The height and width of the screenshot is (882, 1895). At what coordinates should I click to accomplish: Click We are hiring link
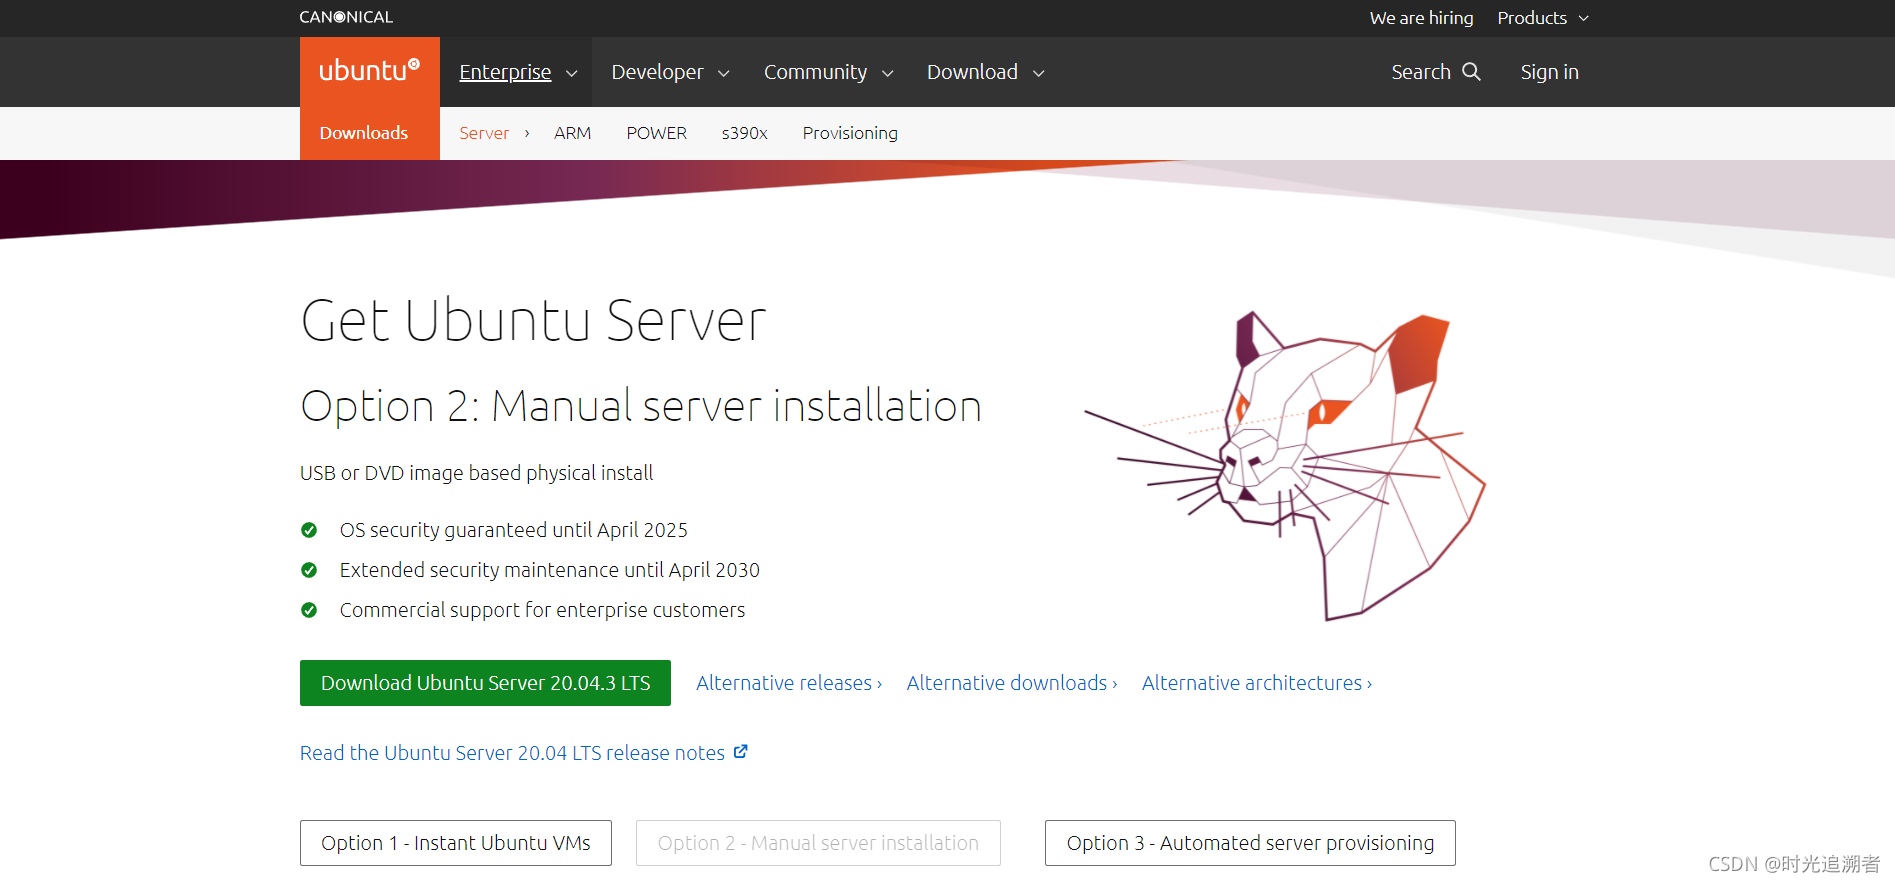pos(1421,18)
